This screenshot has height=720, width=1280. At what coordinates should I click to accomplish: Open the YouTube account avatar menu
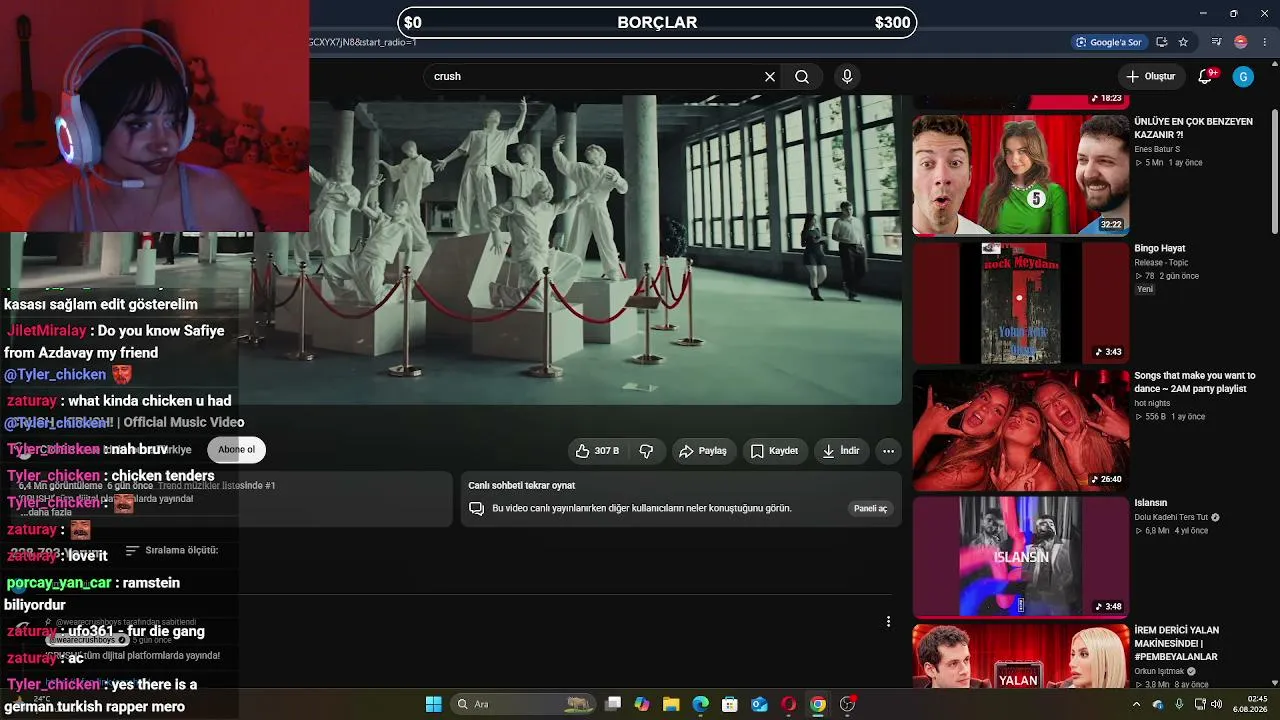1243,76
